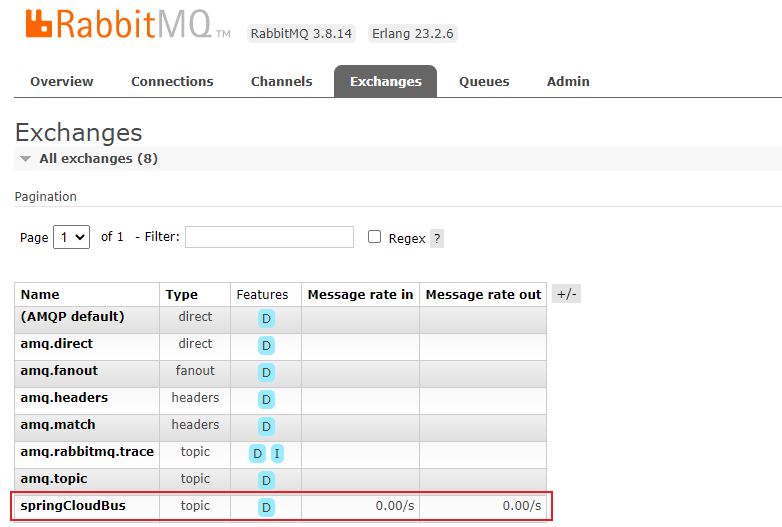Click the I badge in amq.rabbitmq.trace row
This screenshot has width=782, height=527.
pos(277,454)
